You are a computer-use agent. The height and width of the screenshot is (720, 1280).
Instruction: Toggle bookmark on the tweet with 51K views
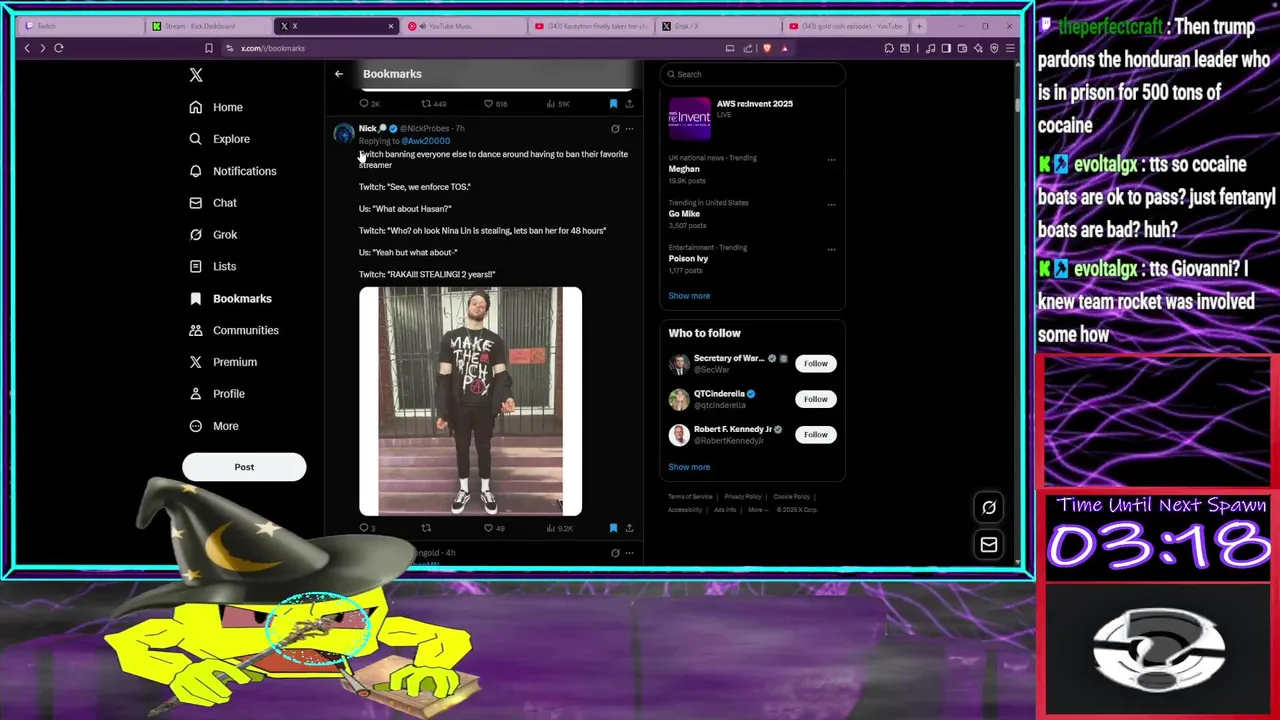[x=613, y=104]
